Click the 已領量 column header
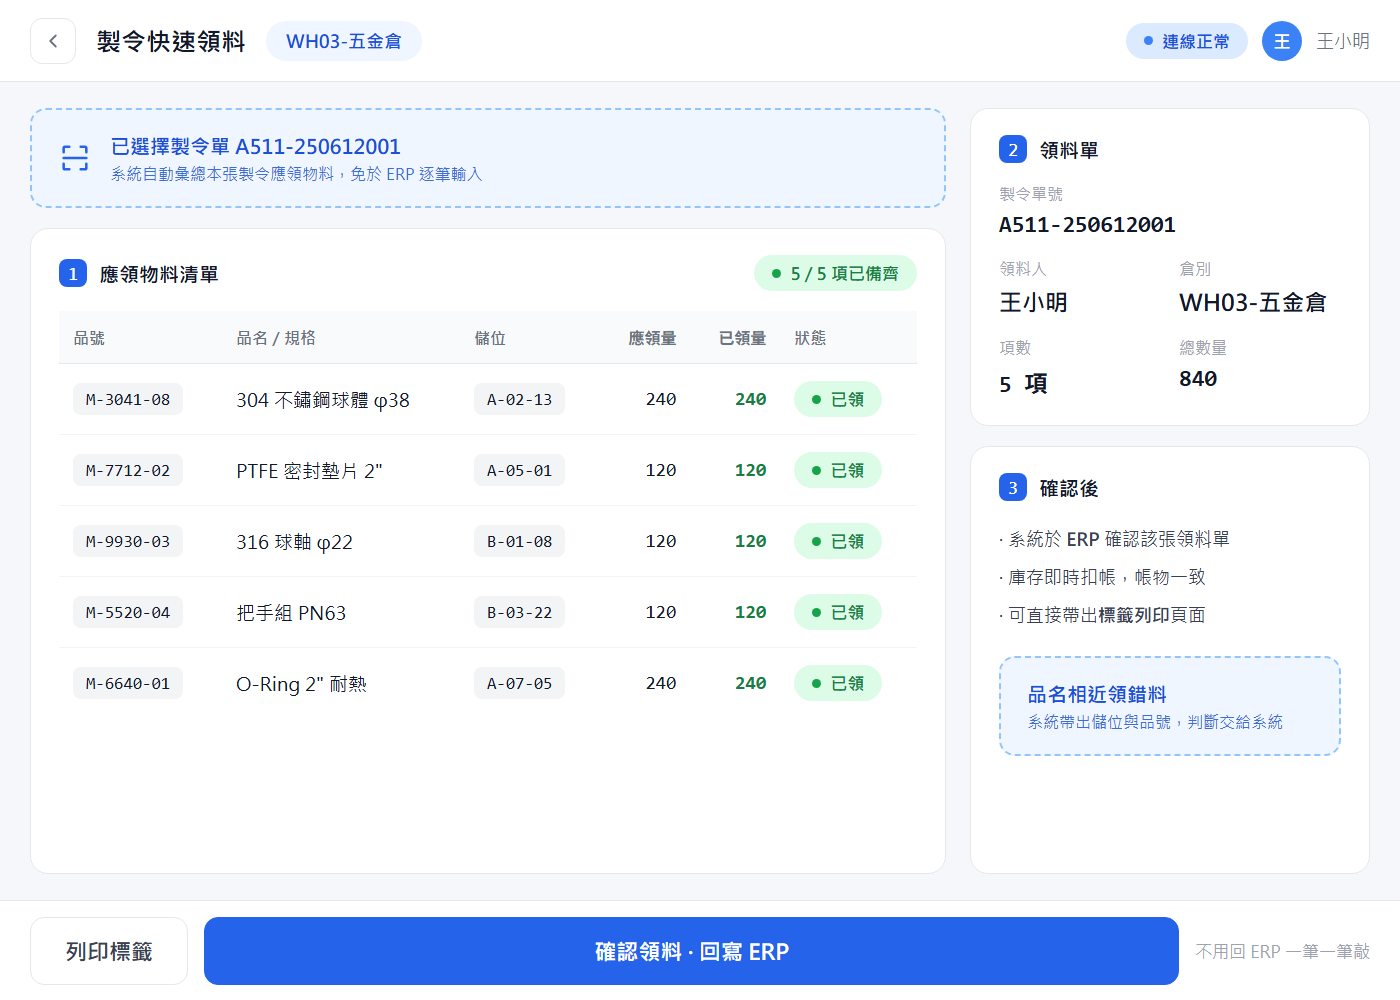This screenshot has height=1000, width=1400. [742, 338]
